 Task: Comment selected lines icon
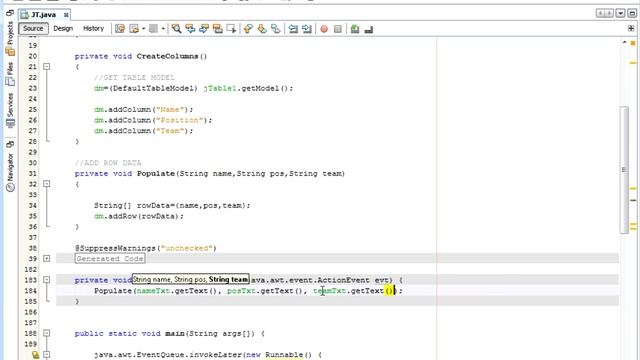[355, 29]
